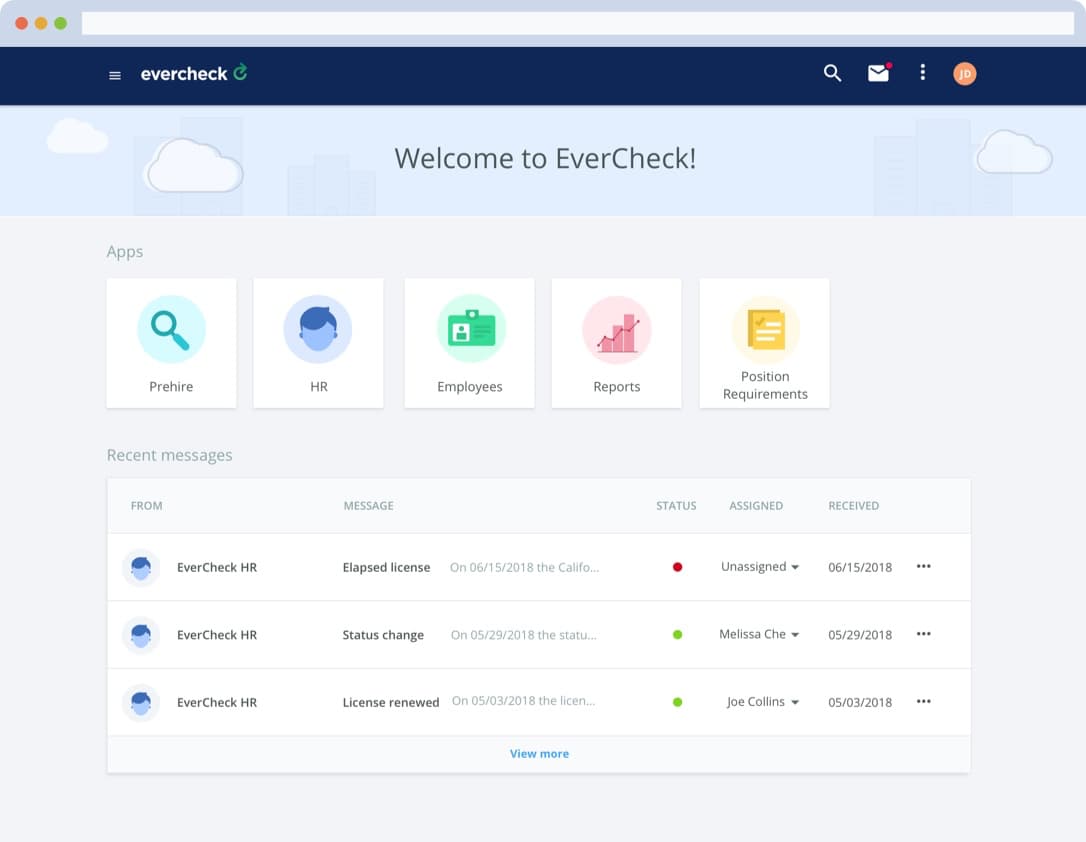The width and height of the screenshot is (1086, 842).
Task: Click preview text 'On 05/03/2018 the licen...'
Action: pos(524,701)
